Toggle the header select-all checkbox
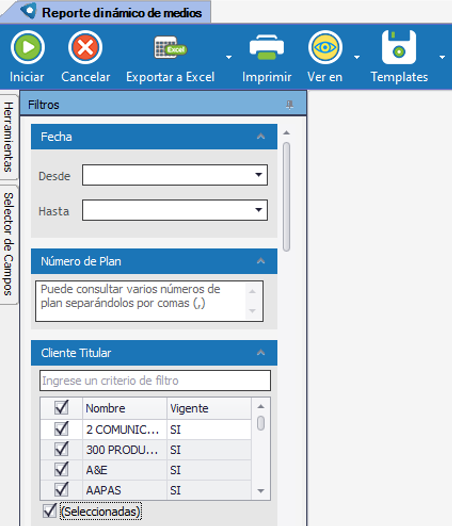This screenshot has height=526, width=452. pos(61,408)
